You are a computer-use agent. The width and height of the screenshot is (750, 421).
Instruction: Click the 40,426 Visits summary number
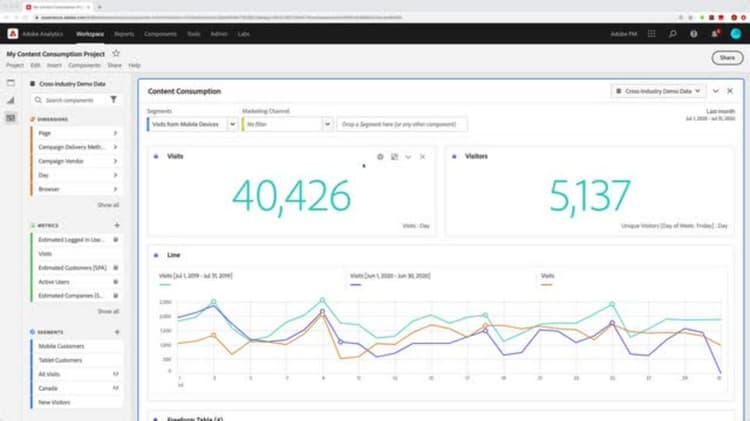[x=291, y=196]
